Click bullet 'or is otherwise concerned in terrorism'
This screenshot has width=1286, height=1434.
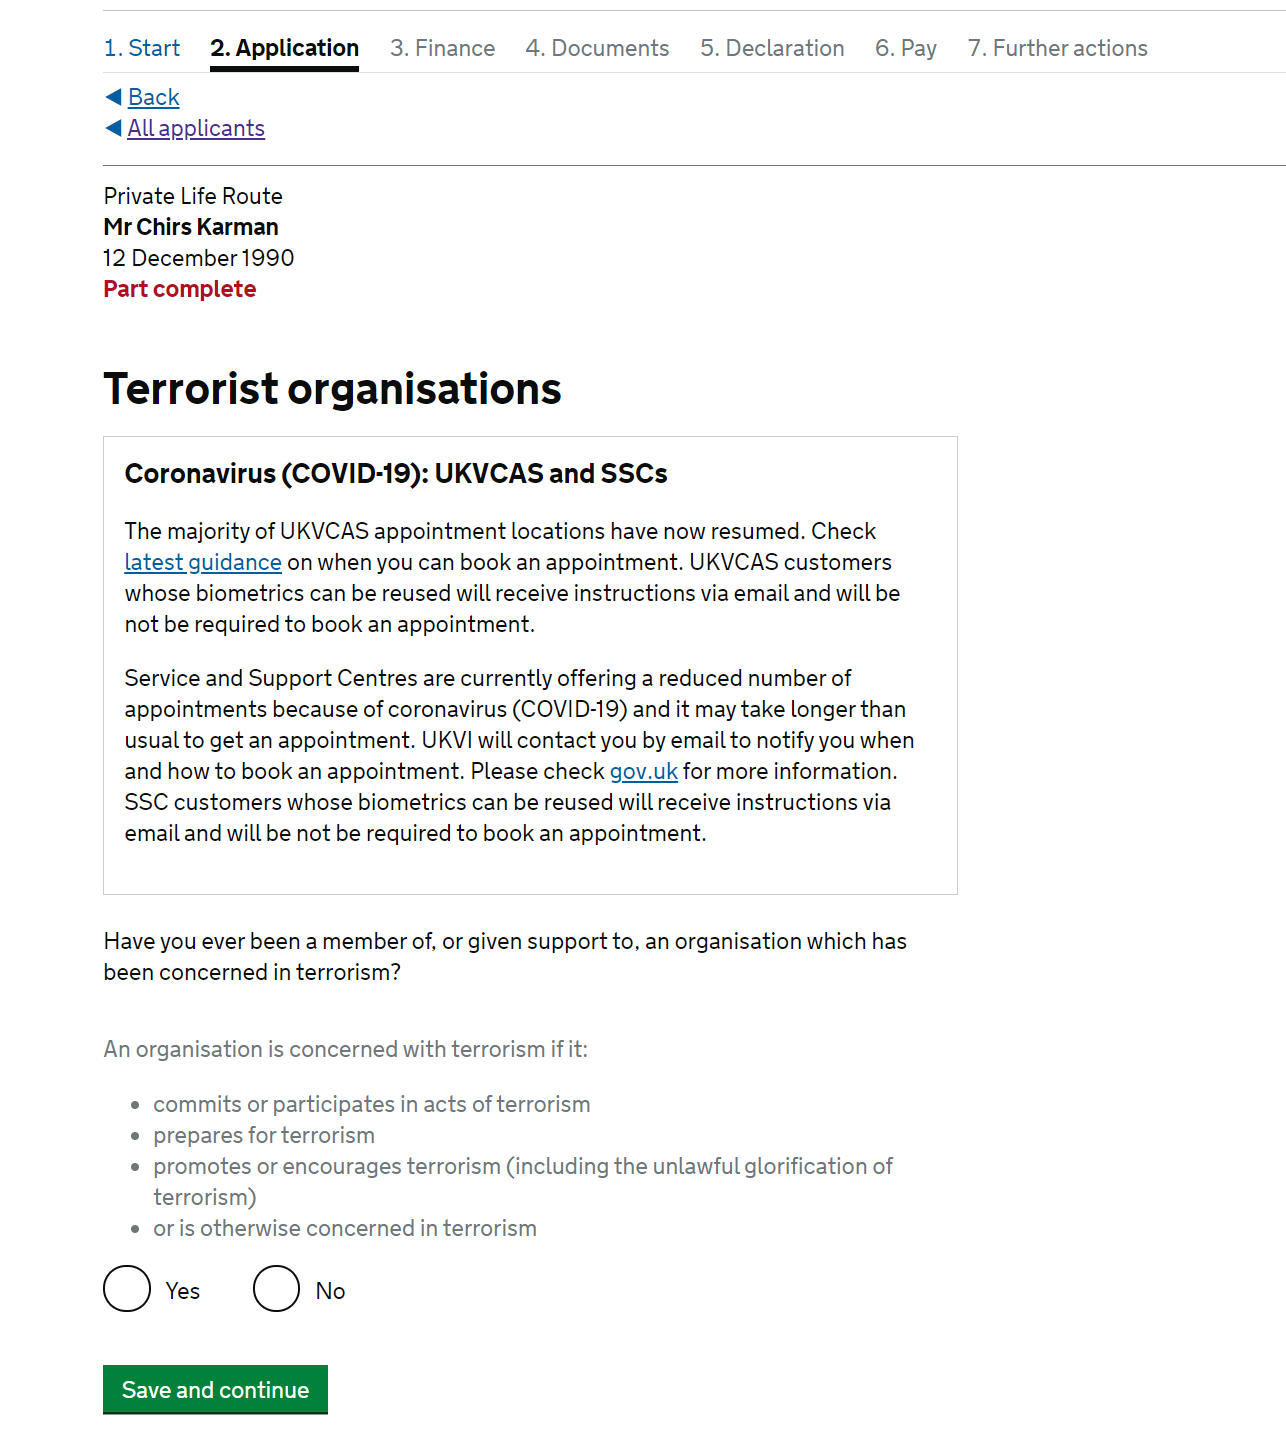[345, 1228]
